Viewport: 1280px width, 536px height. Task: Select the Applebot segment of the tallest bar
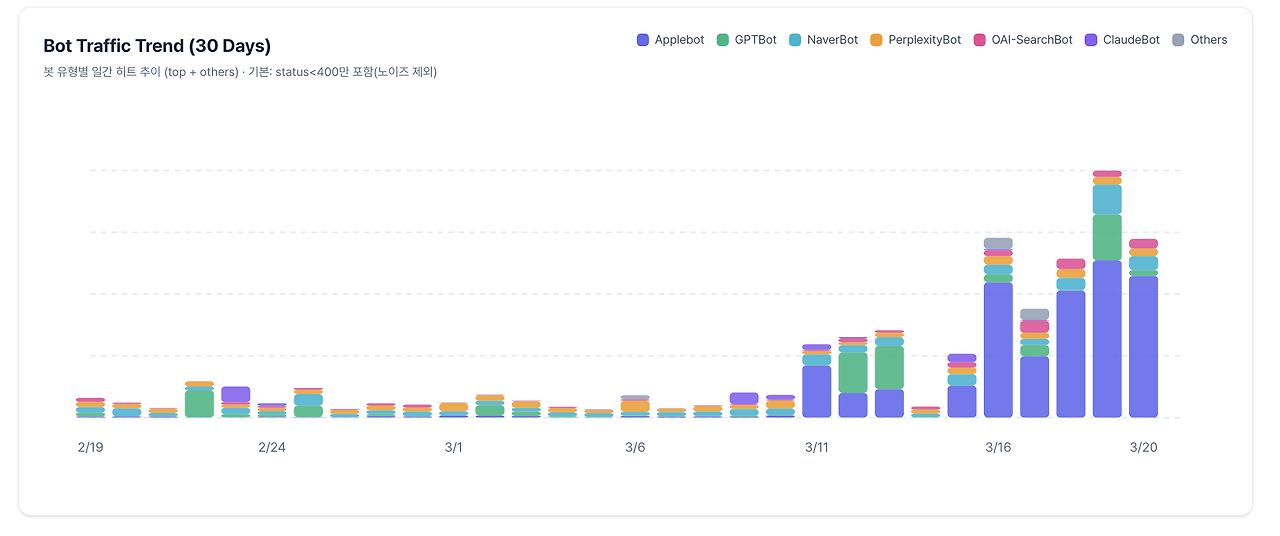[x=1107, y=338]
